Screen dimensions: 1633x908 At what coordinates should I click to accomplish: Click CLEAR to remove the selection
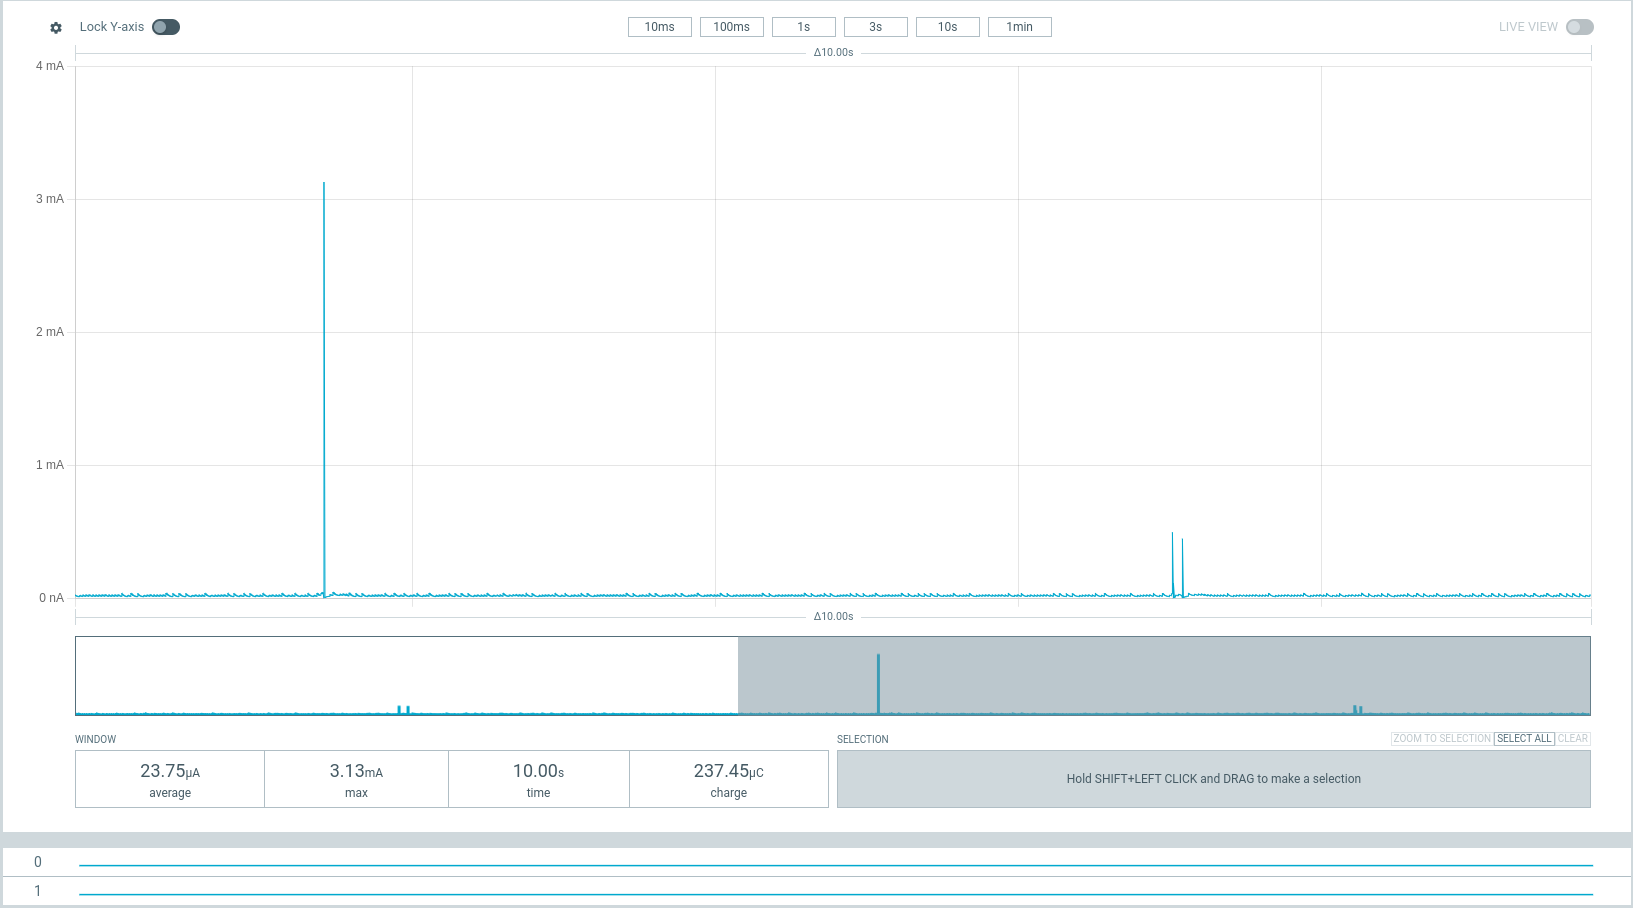pyautogui.click(x=1573, y=738)
